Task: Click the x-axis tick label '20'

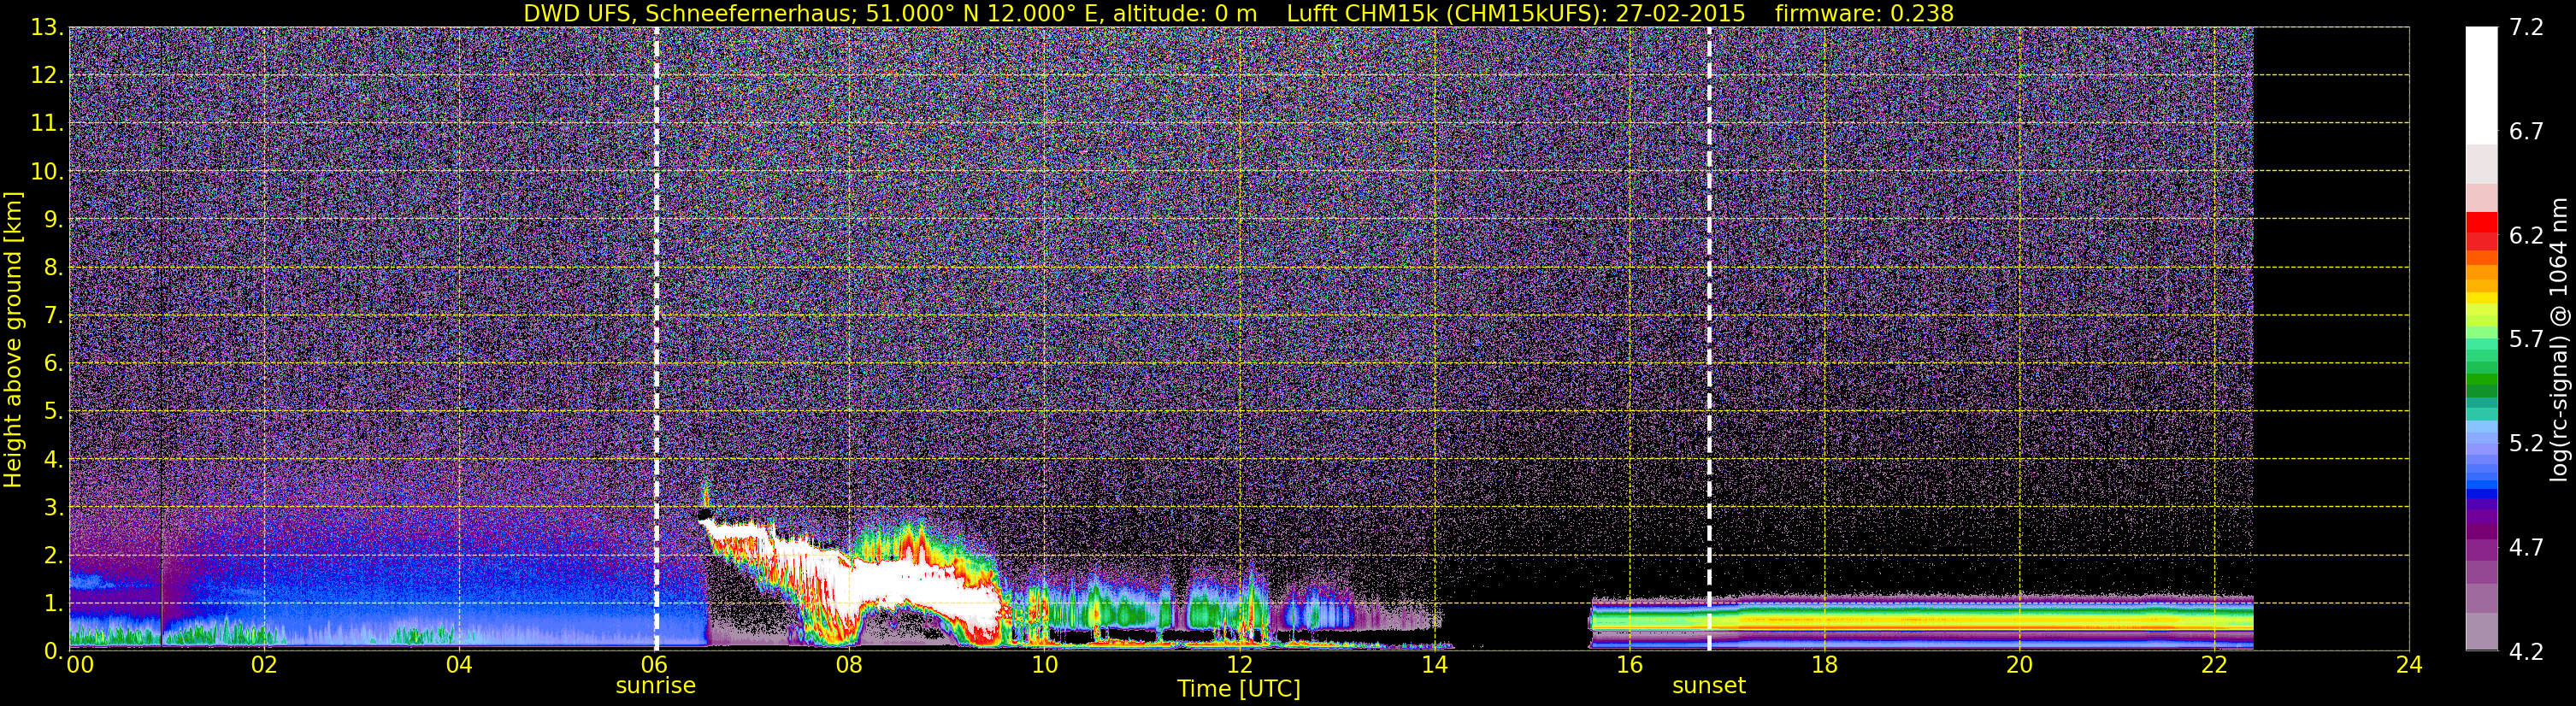Action: pyautogui.click(x=2019, y=665)
